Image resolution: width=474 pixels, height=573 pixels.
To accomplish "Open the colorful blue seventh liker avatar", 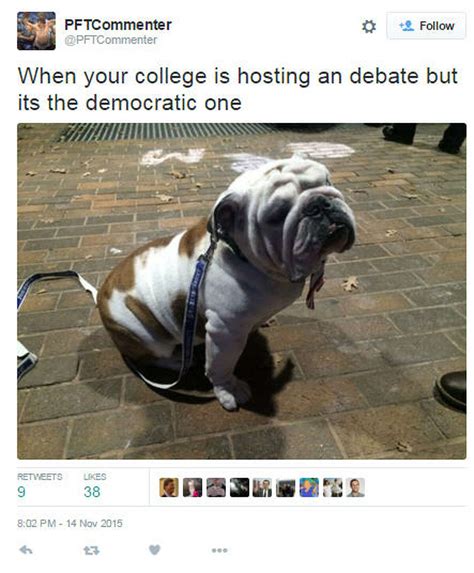I will (x=309, y=487).
